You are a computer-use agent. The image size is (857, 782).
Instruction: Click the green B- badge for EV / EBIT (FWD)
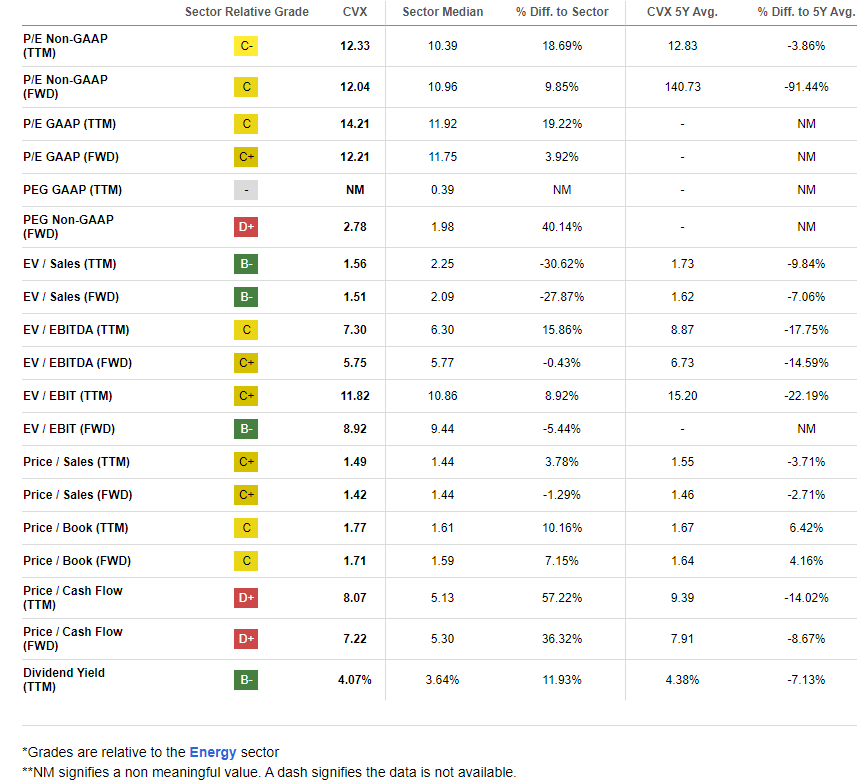pyautogui.click(x=245, y=429)
